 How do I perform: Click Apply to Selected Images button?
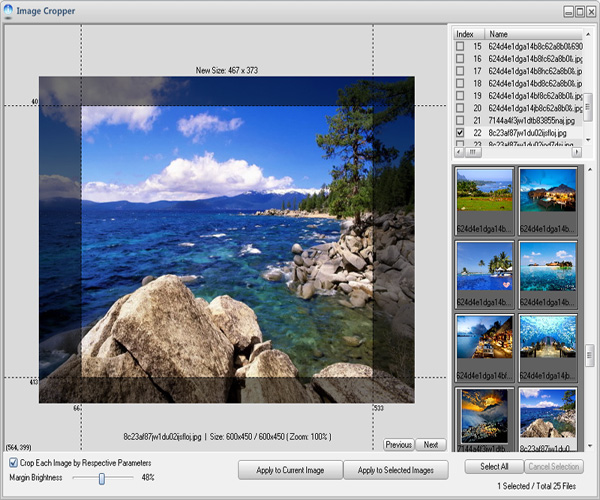(x=396, y=470)
